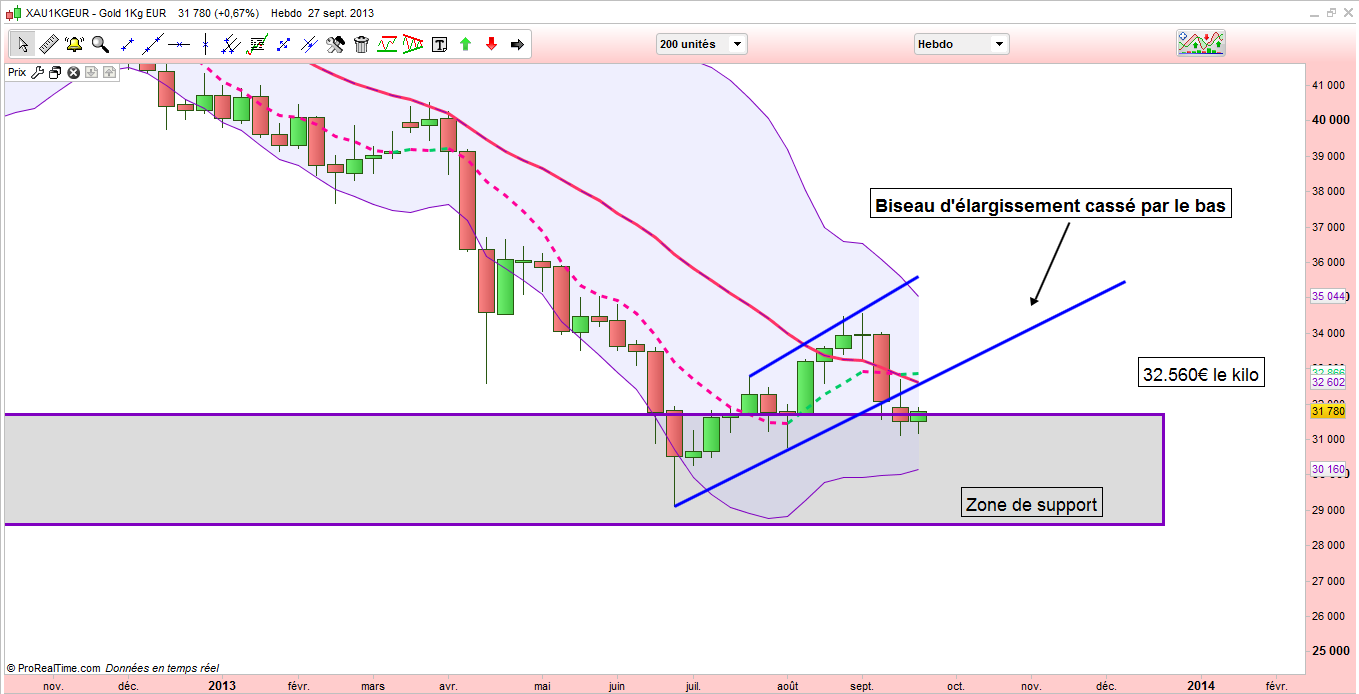Restore the chart window size
Viewport: 1359px width, 694px height.
click(x=1331, y=13)
